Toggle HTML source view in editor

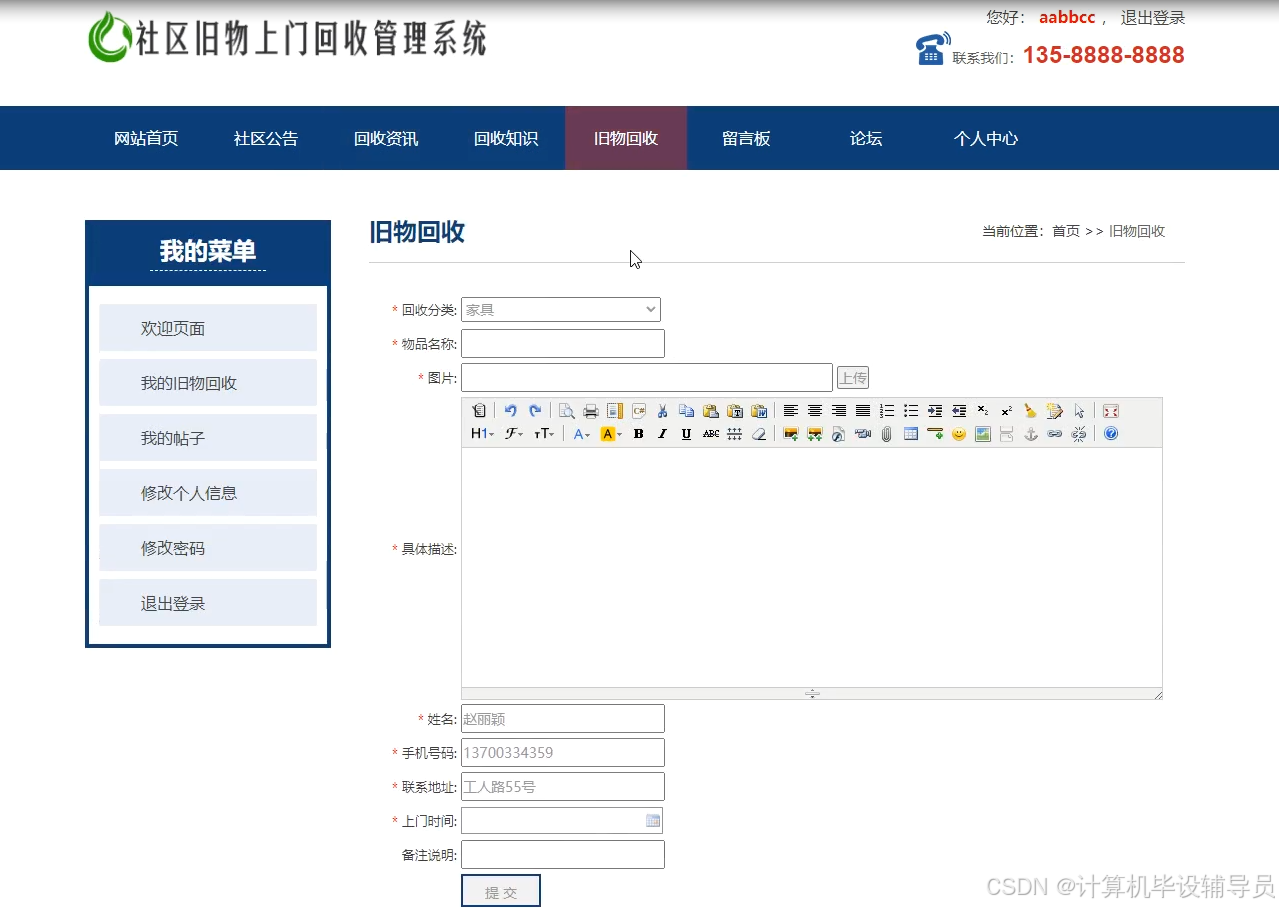[x=479, y=411]
